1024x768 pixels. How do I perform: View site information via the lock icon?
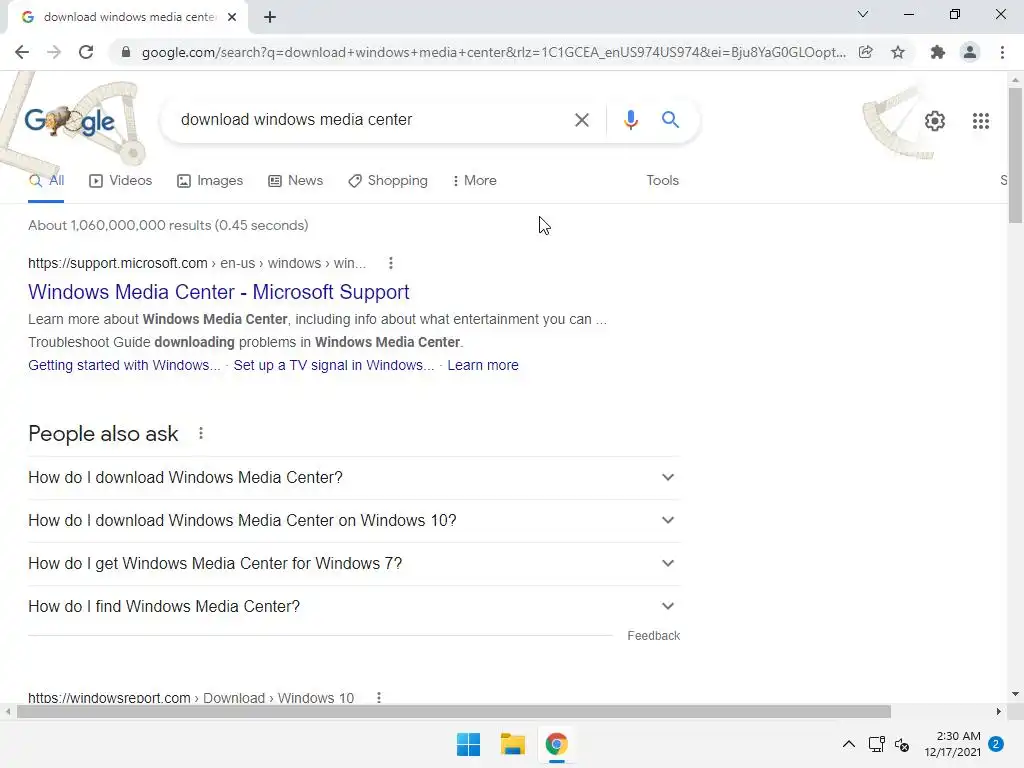click(x=126, y=52)
